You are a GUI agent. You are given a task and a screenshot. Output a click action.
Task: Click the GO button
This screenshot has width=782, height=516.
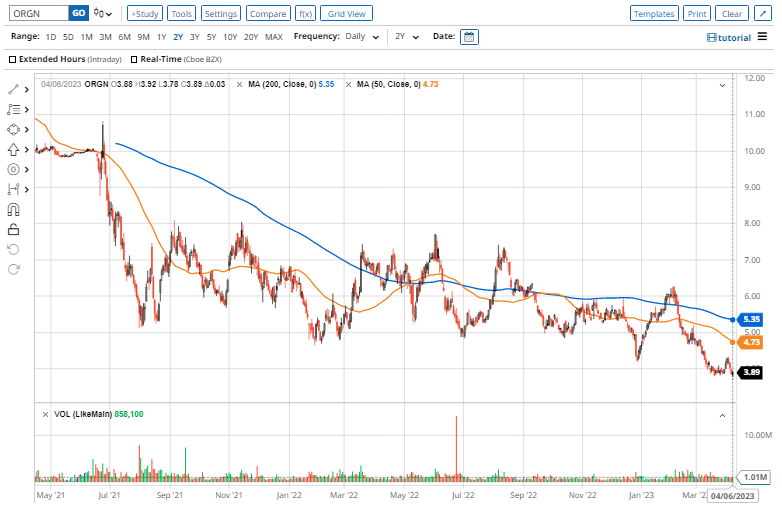coord(79,13)
